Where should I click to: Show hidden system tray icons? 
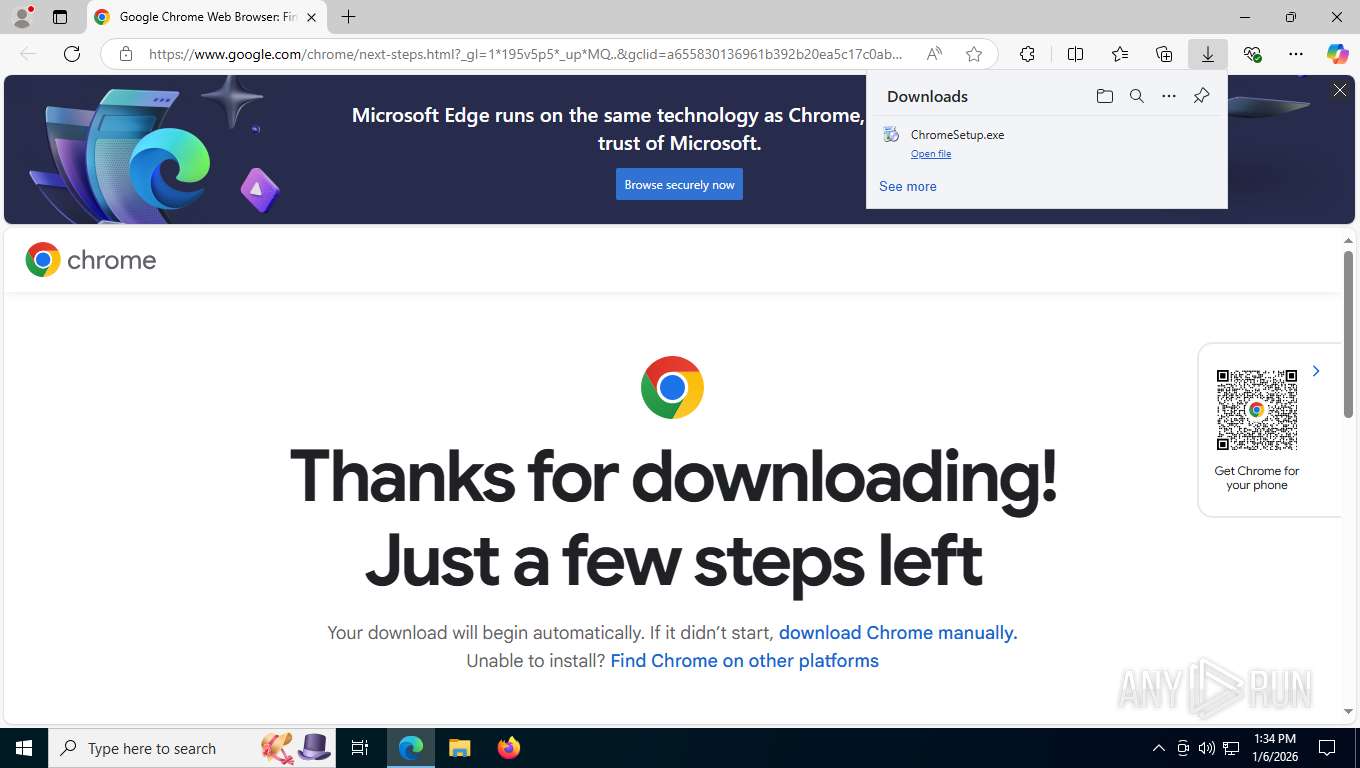(x=1159, y=748)
